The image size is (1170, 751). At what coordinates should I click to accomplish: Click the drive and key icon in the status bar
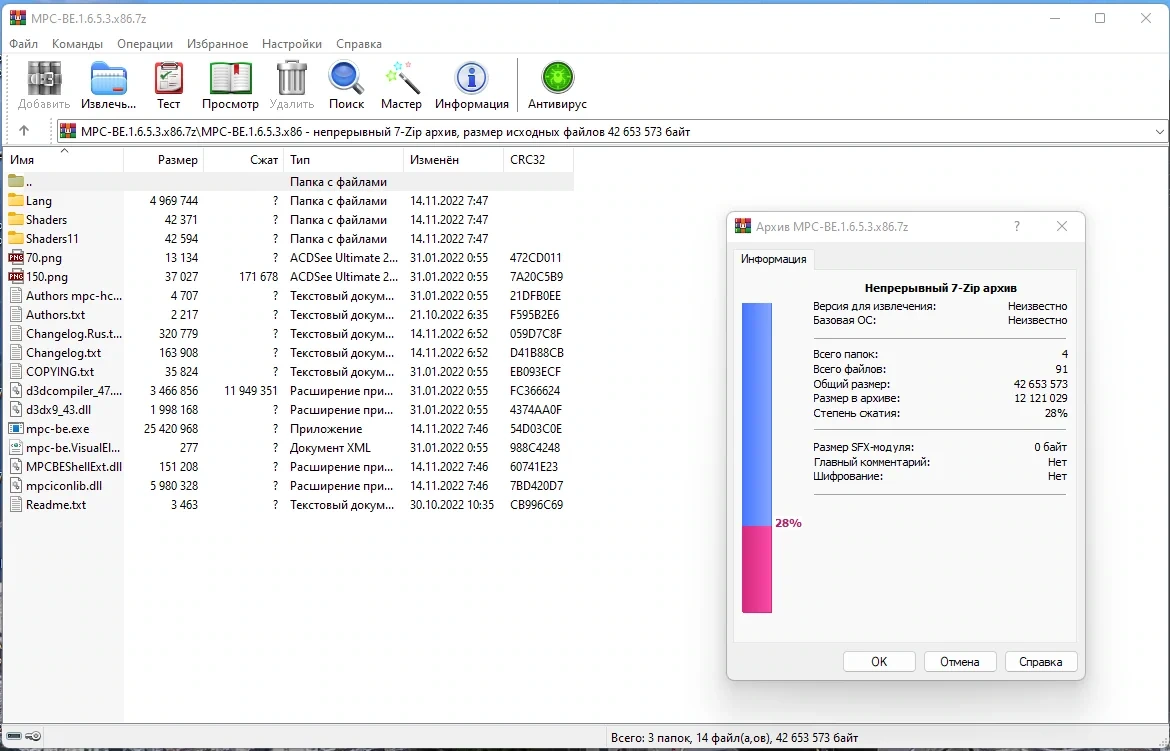(23, 737)
